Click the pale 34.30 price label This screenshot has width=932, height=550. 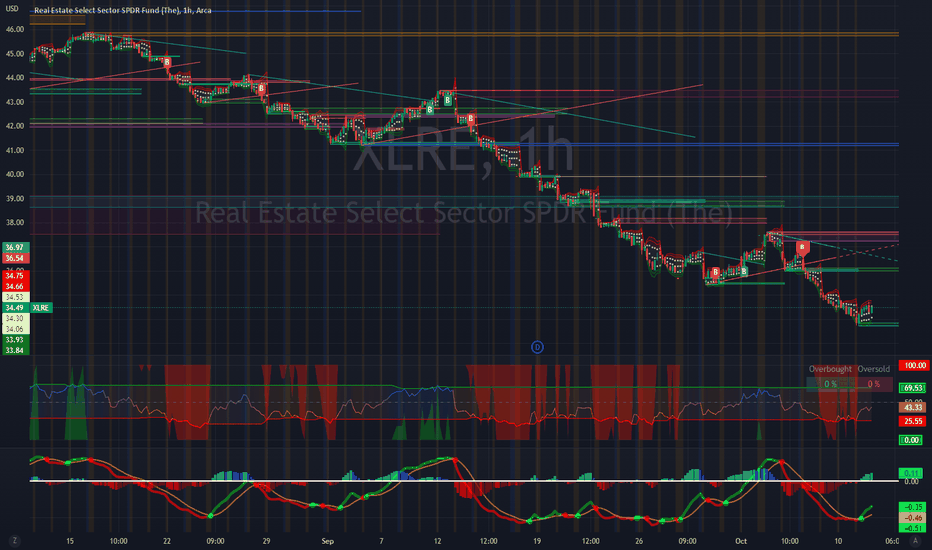point(15,318)
